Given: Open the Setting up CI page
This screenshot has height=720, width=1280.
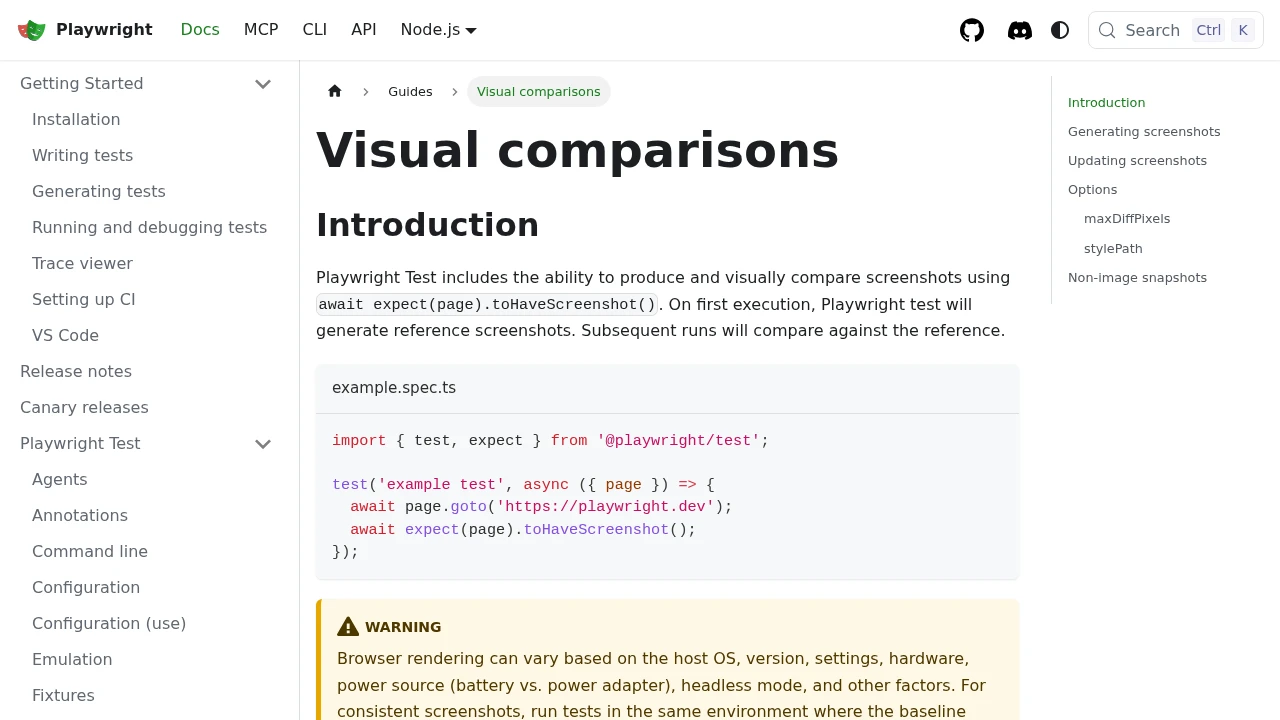Looking at the screenshot, I should click(x=84, y=300).
